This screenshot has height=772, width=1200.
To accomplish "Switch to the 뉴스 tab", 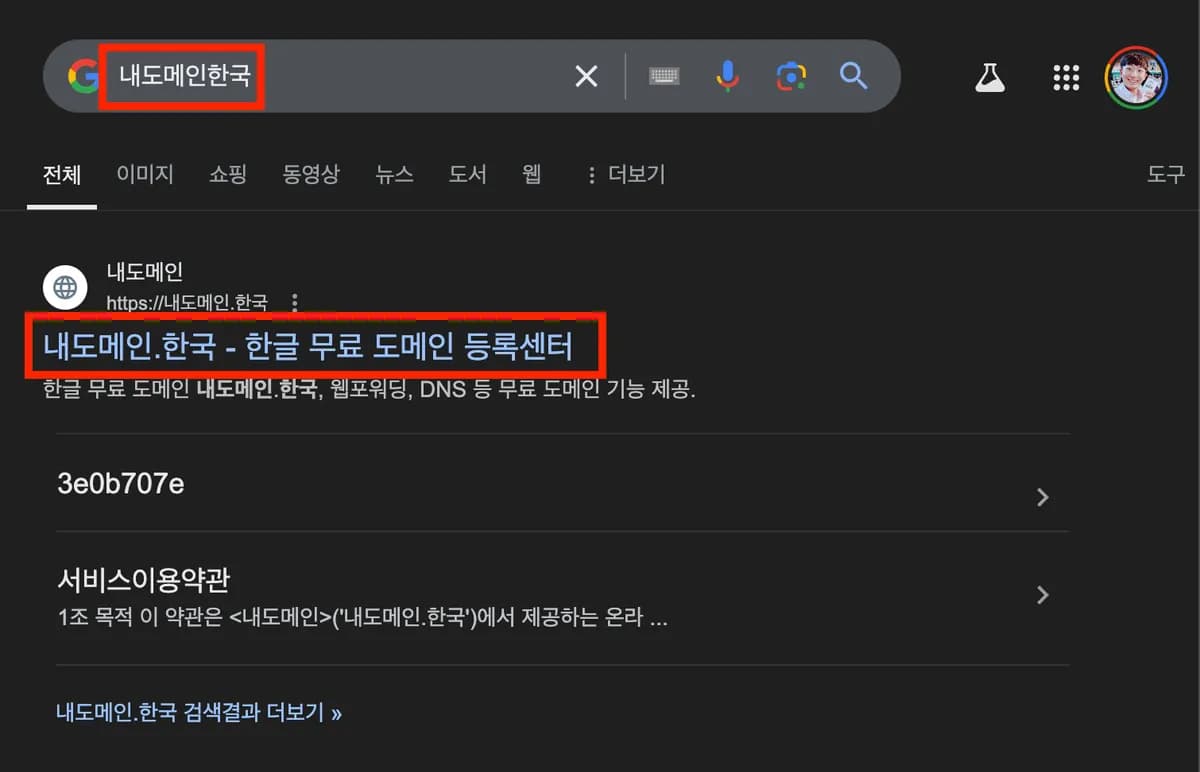I will click(x=394, y=175).
